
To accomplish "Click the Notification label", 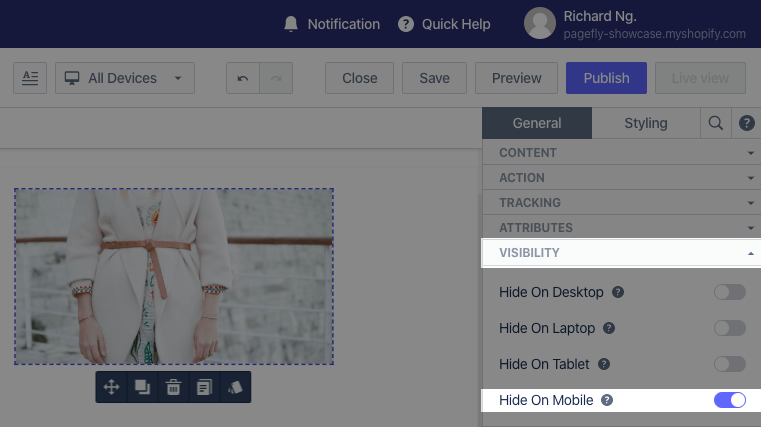I will click(344, 24).
